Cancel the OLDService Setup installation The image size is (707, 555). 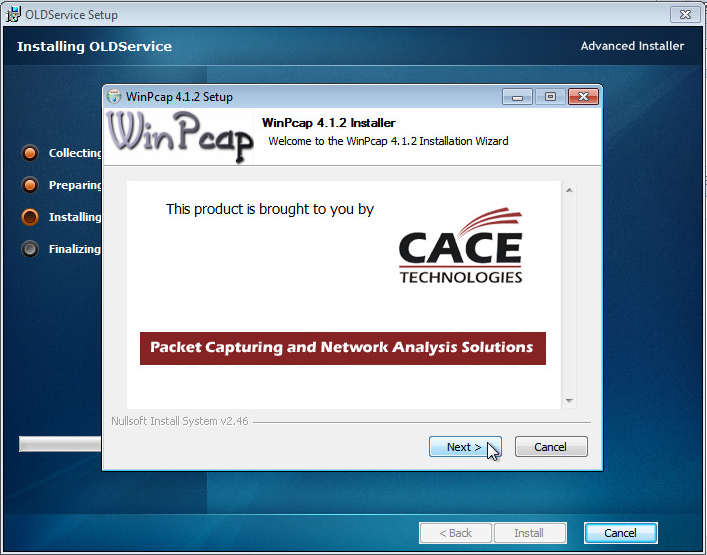pos(620,533)
